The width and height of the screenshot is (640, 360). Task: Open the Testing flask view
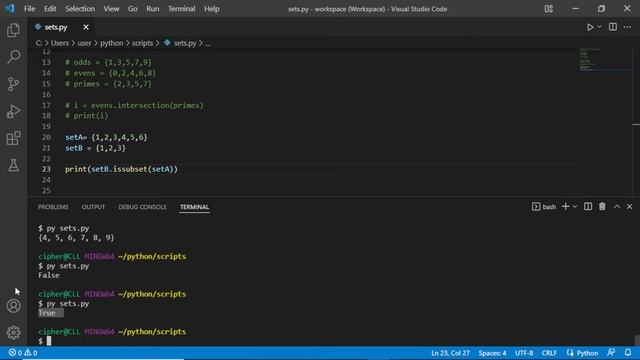13,165
